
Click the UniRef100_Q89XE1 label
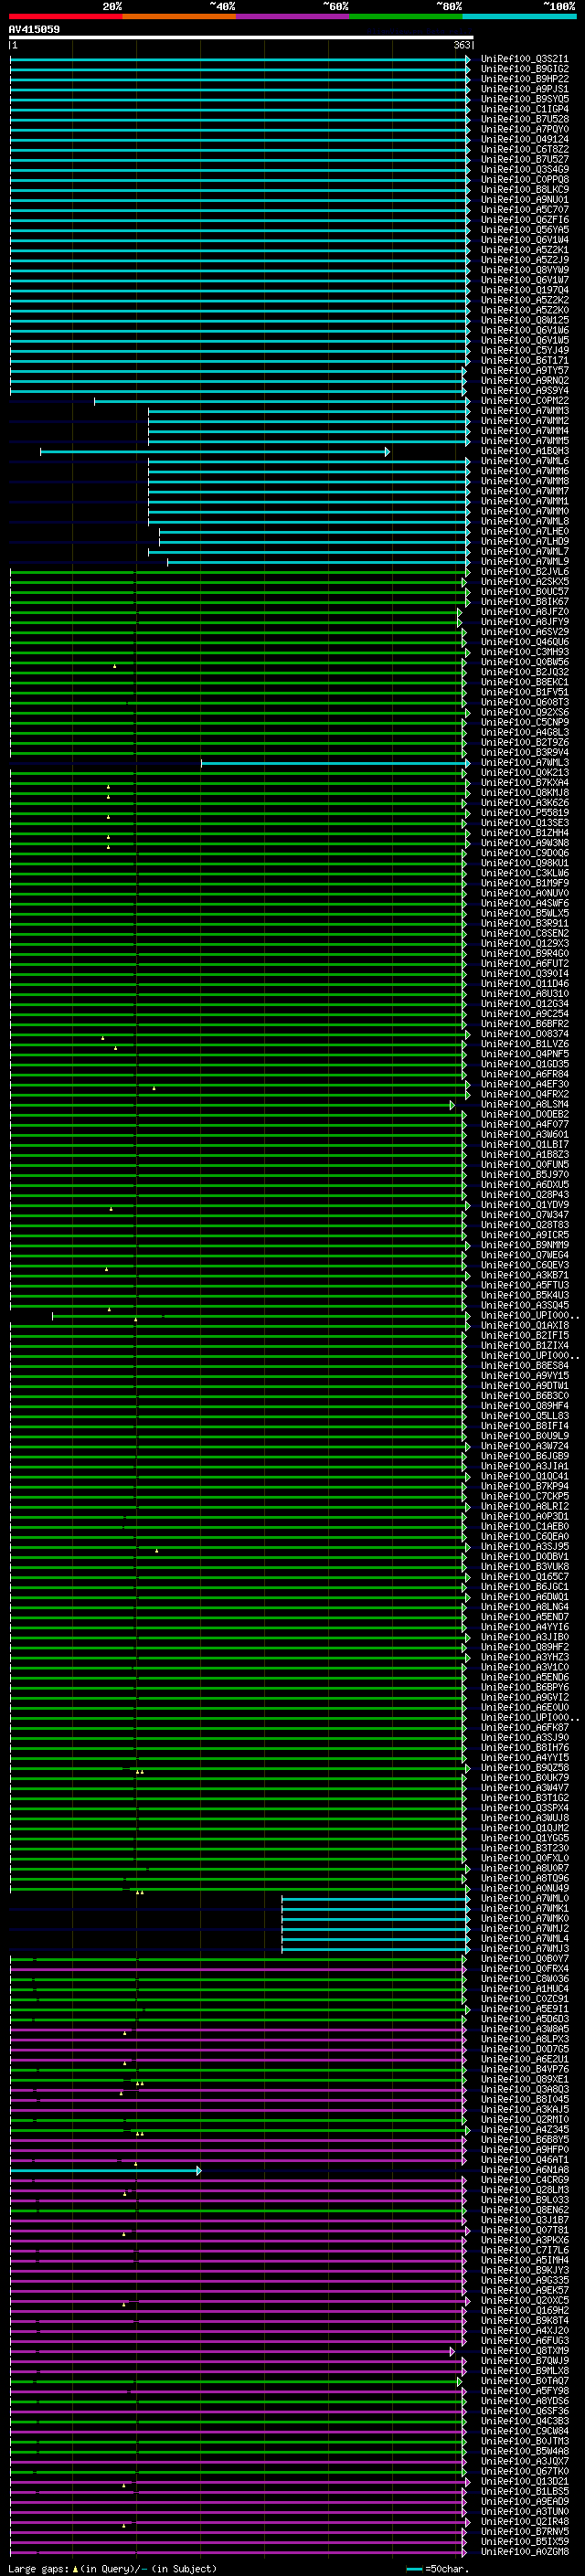[525, 2079]
